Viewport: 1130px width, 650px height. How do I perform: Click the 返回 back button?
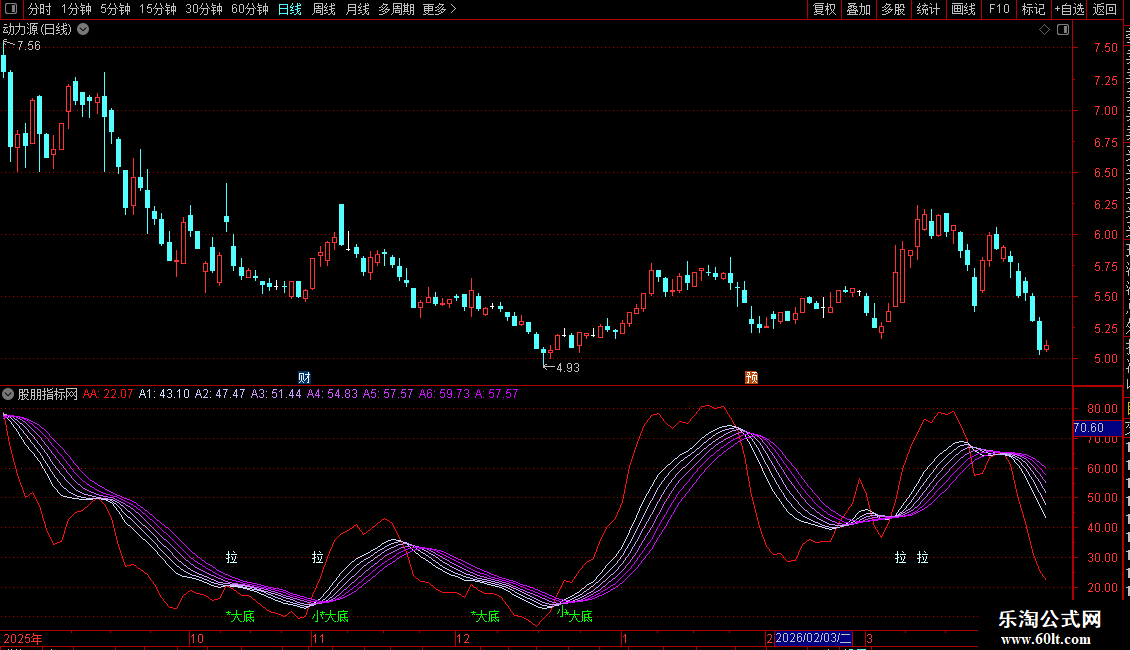coord(1105,9)
